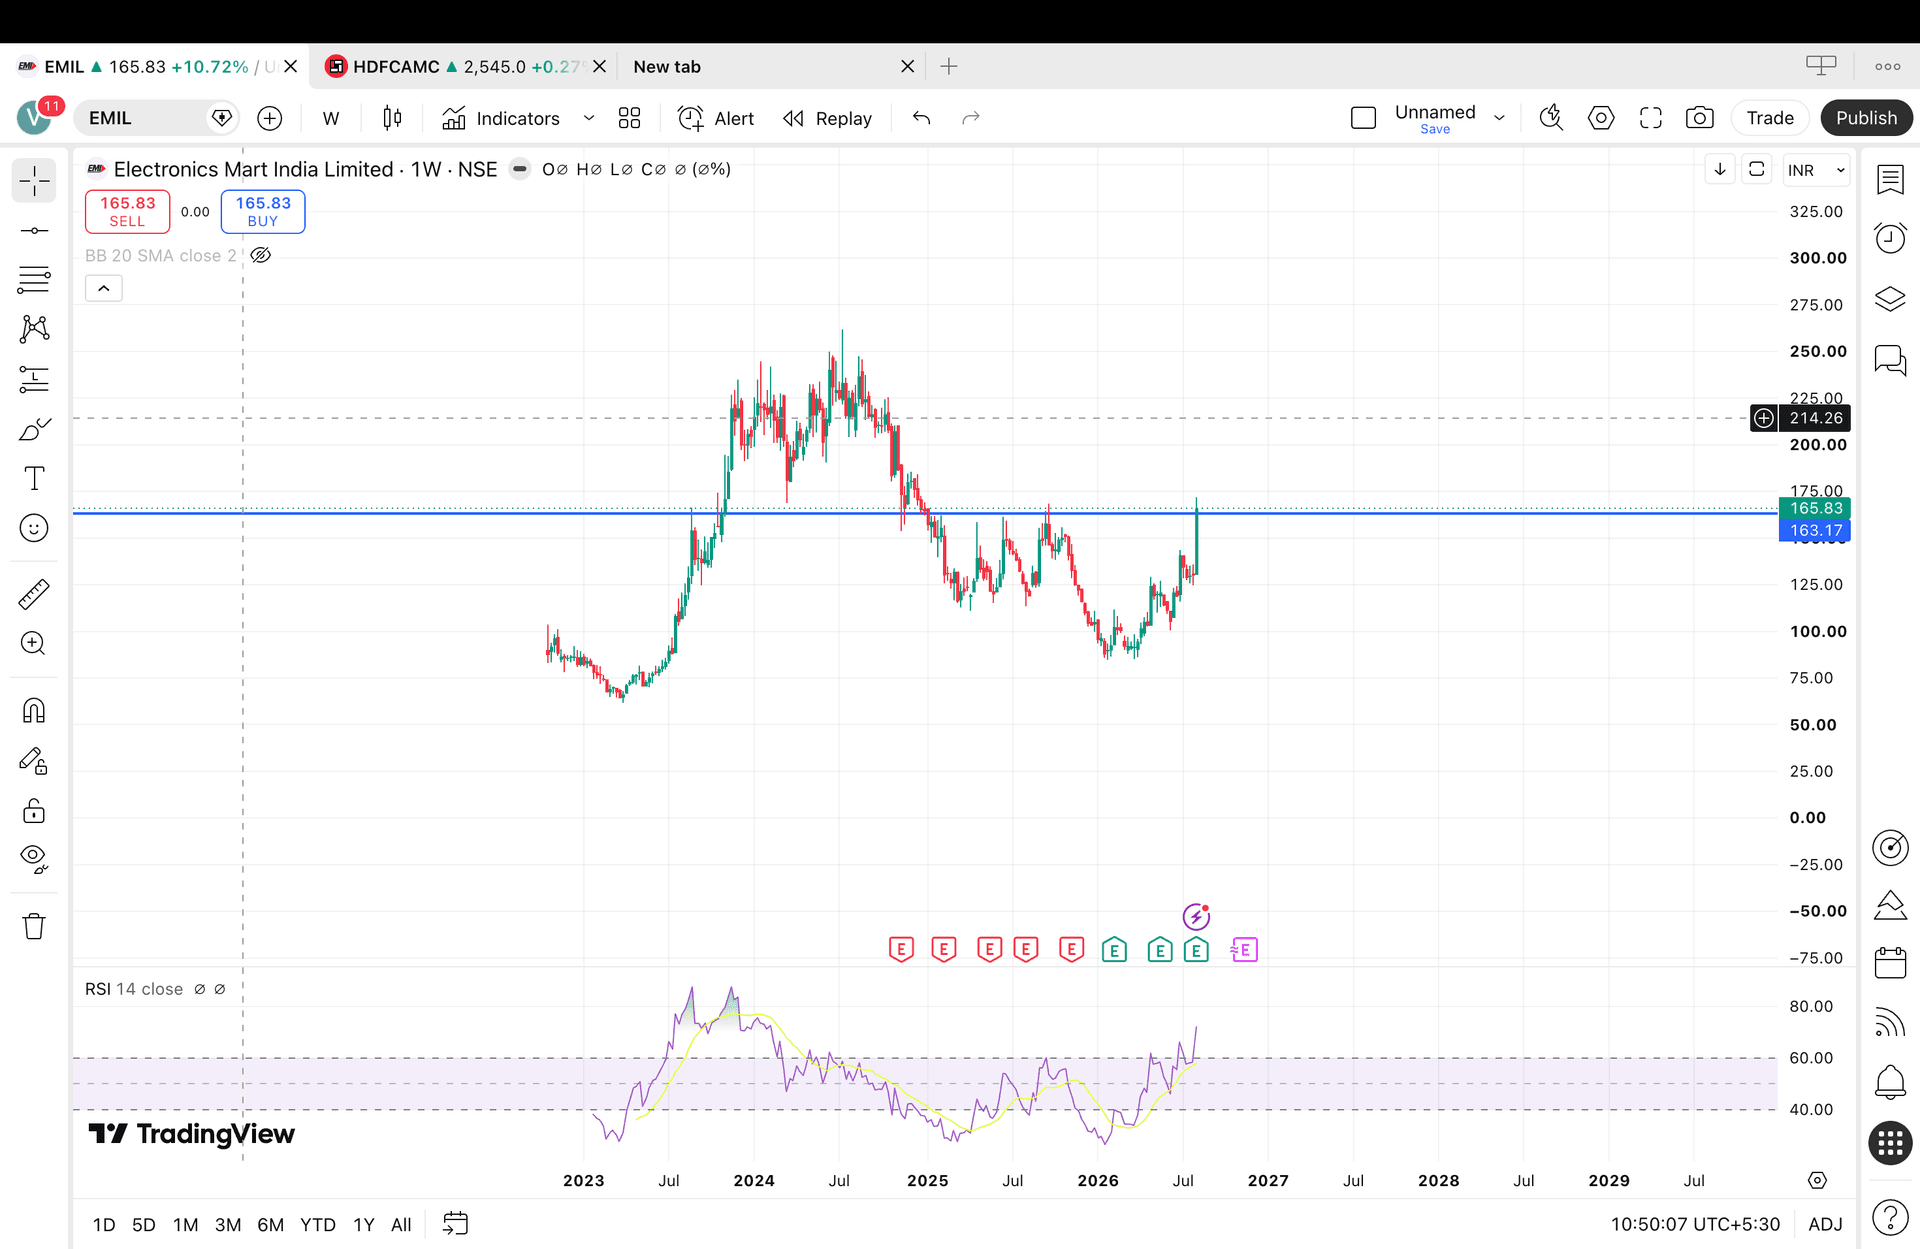Image resolution: width=1920 pixels, height=1249 pixels.
Task: Select the trend line drawing tool
Action: coord(34,231)
